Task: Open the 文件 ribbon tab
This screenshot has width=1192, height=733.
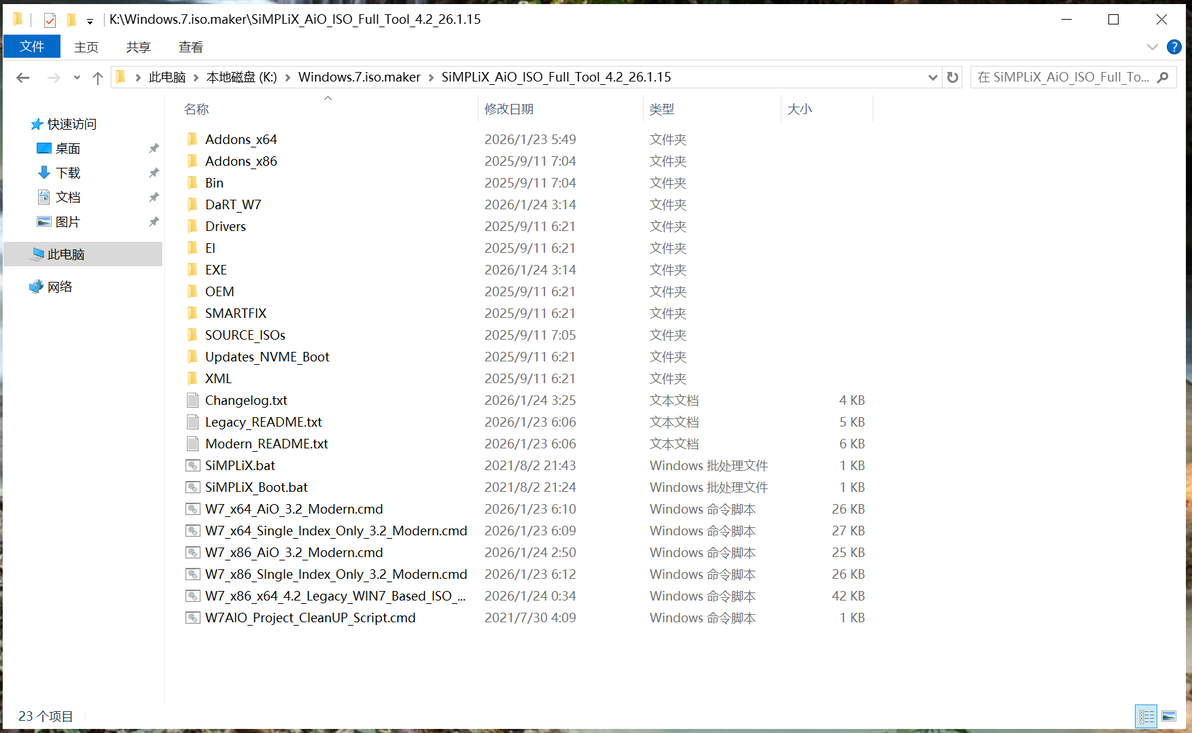Action: coord(32,46)
